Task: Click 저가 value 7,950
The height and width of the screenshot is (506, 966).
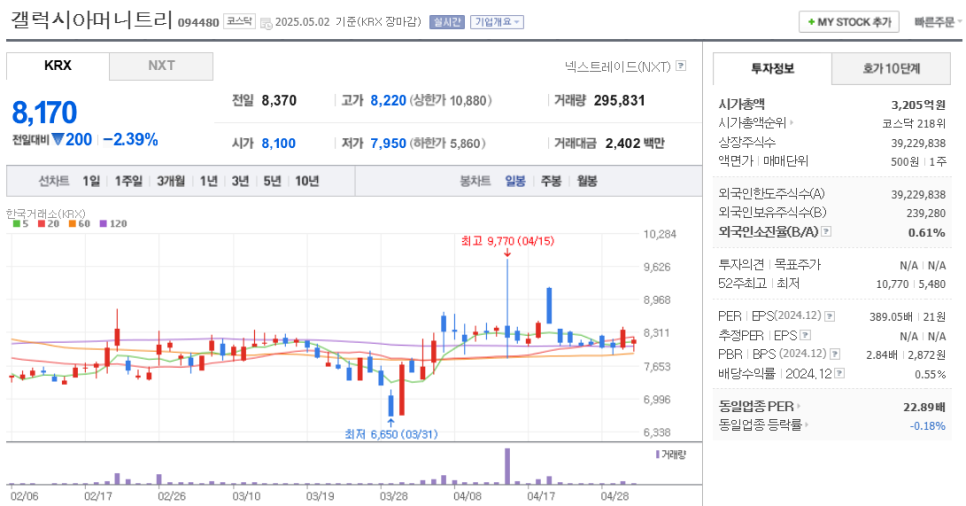Action: 388,144
